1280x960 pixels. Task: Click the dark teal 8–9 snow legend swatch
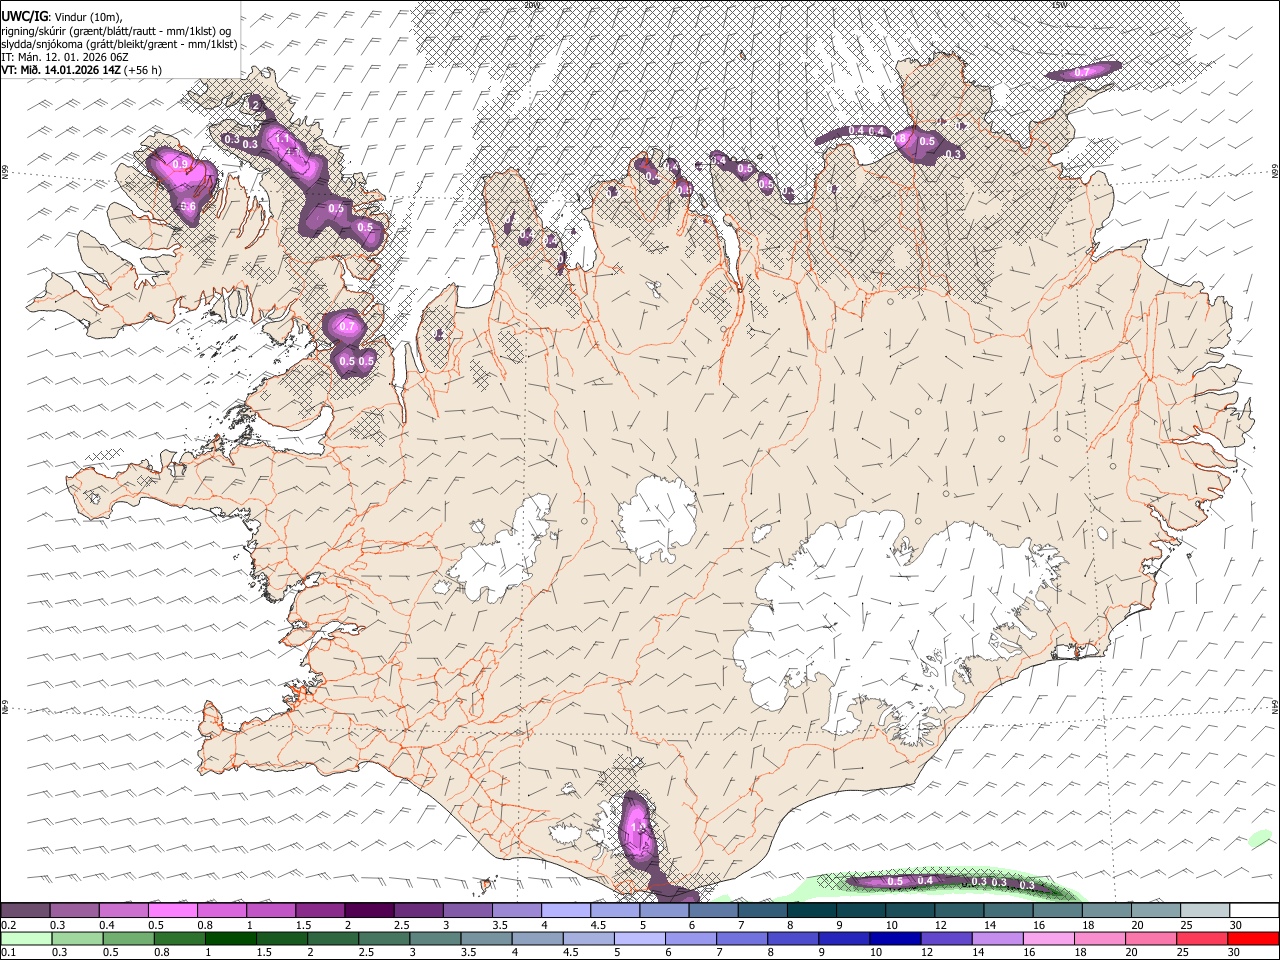[812, 911]
